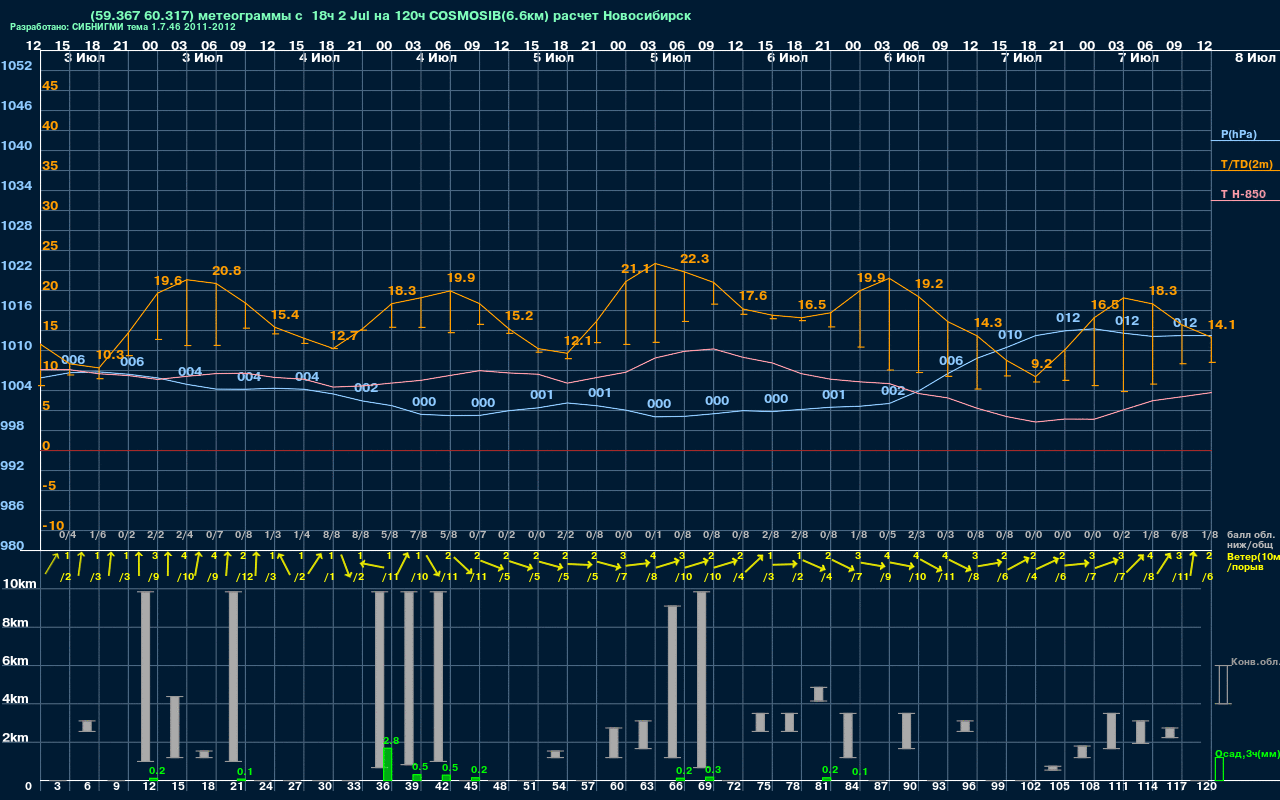Click the 2/3 cloud amount value

point(916,535)
